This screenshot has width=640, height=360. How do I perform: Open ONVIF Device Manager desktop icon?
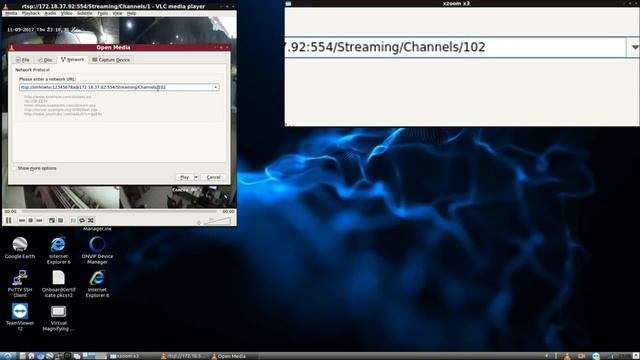tap(97, 250)
